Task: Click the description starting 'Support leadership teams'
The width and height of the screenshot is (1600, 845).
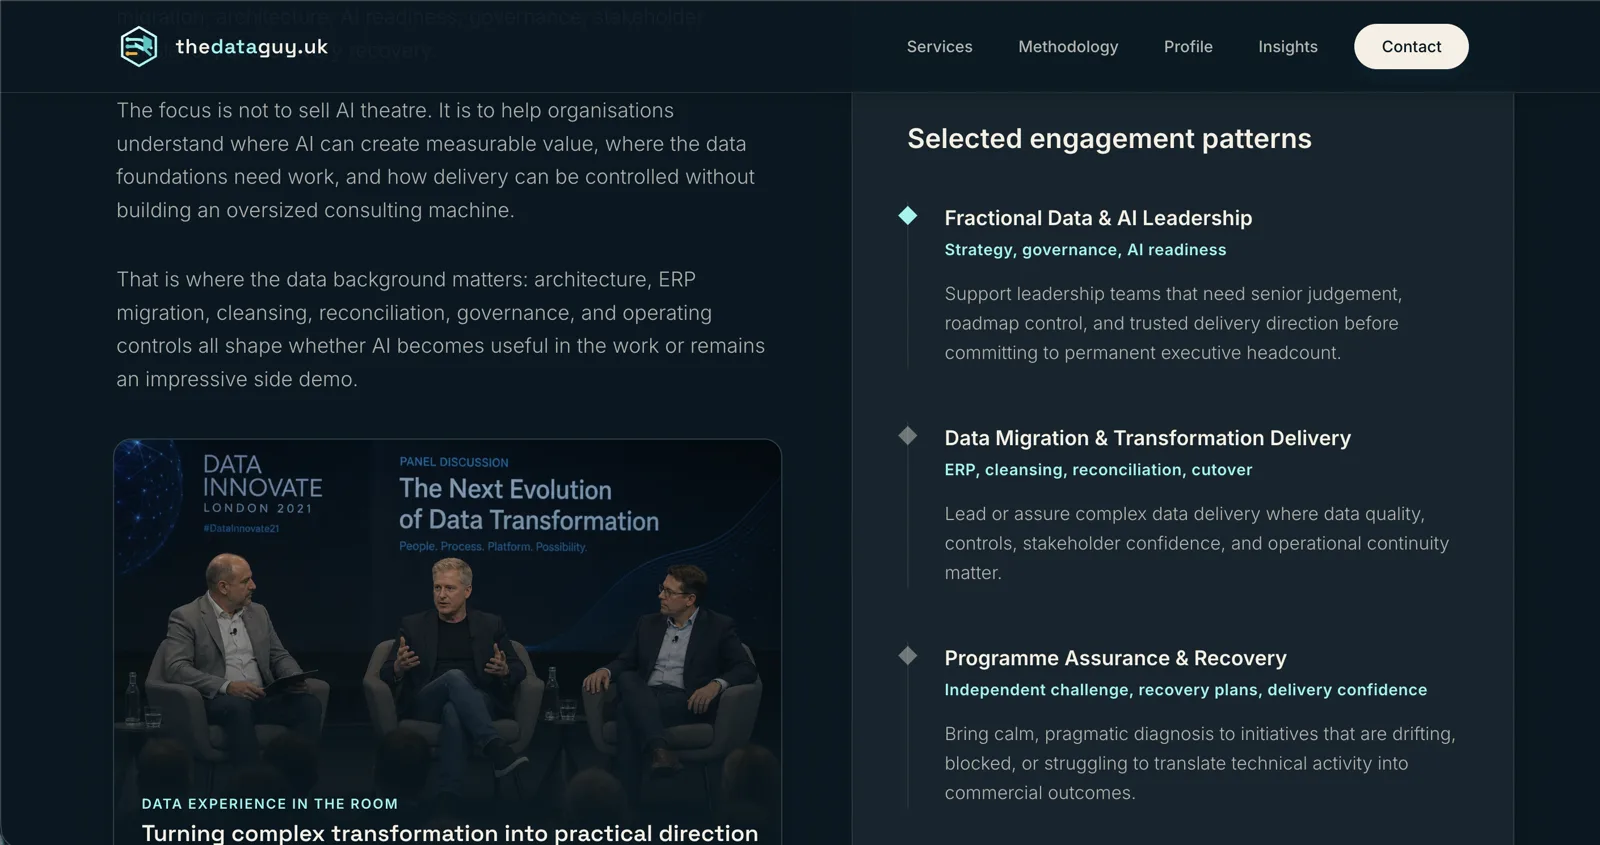Action: [1173, 323]
